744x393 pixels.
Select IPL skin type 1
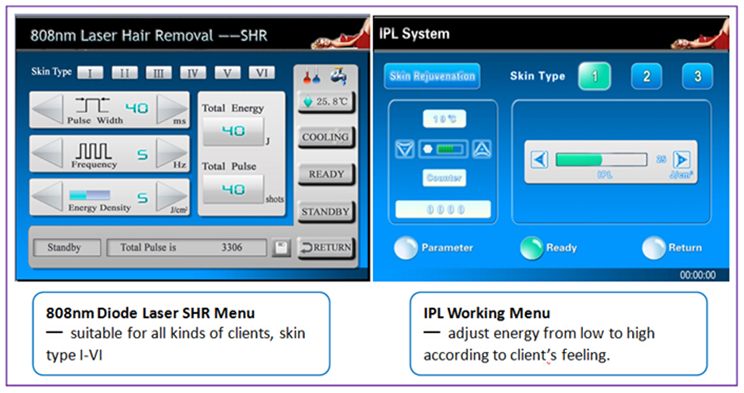tap(594, 76)
